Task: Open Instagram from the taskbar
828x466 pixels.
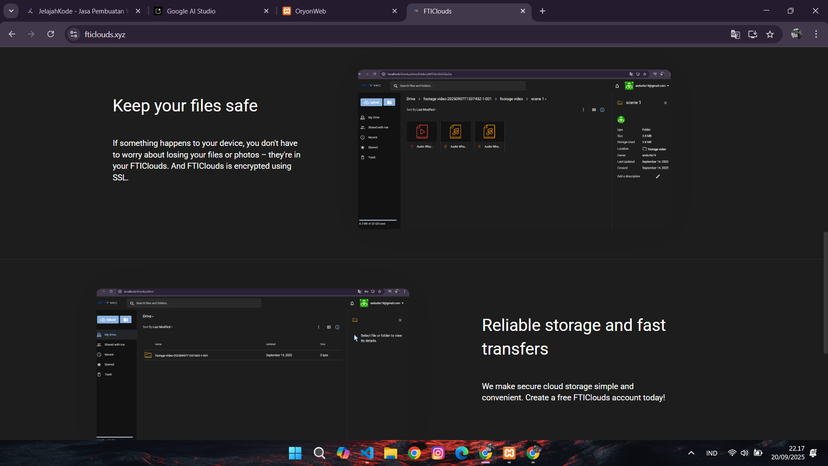Action: [438, 453]
